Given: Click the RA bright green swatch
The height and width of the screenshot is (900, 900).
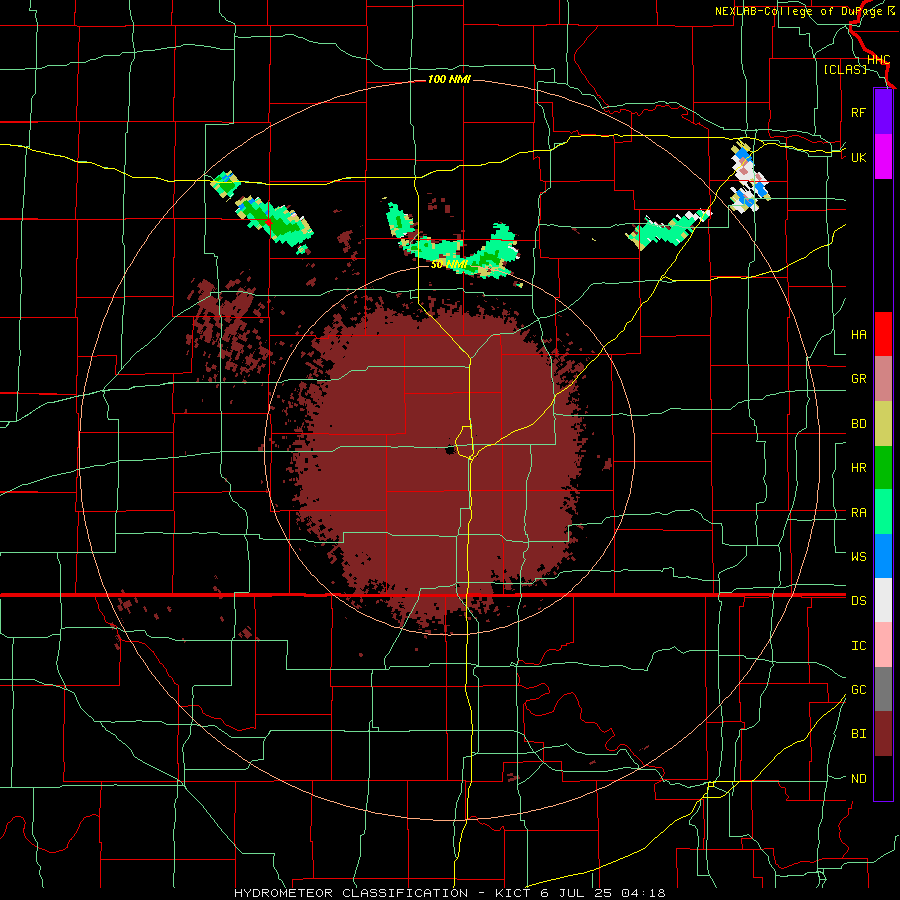Looking at the screenshot, I should (x=883, y=512).
